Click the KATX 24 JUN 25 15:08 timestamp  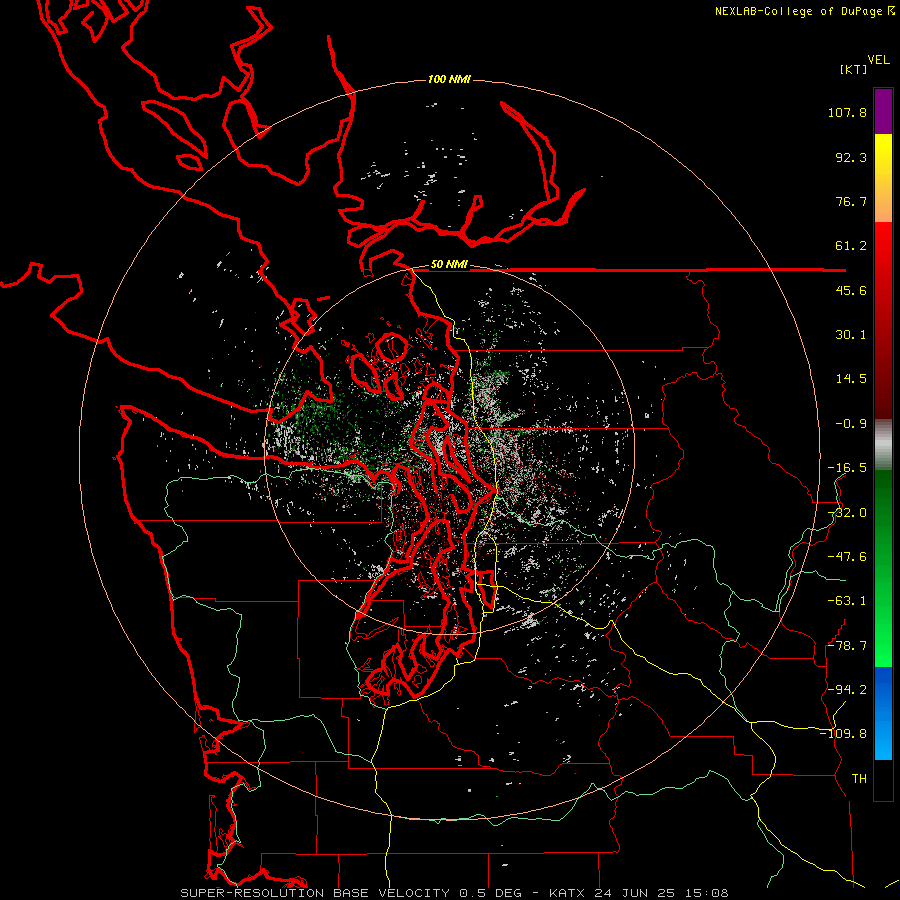click(638, 893)
